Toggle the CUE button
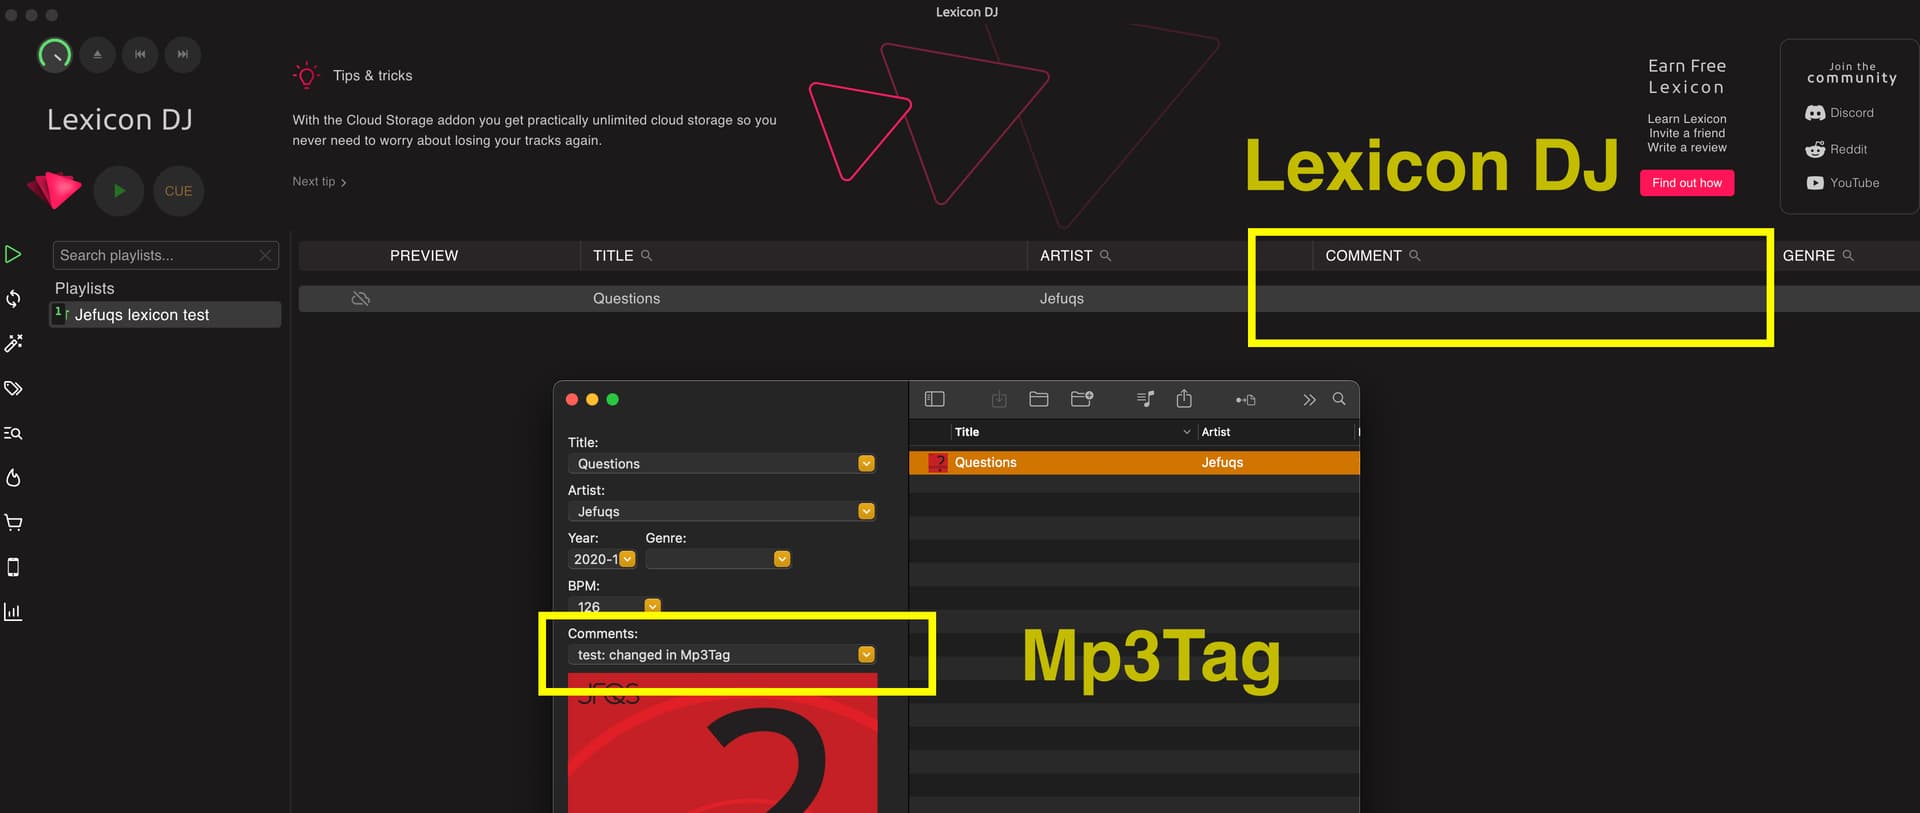Image resolution: width=1920 pixels, height=813 pixels. pyautogui.click(x=178, y=191)
